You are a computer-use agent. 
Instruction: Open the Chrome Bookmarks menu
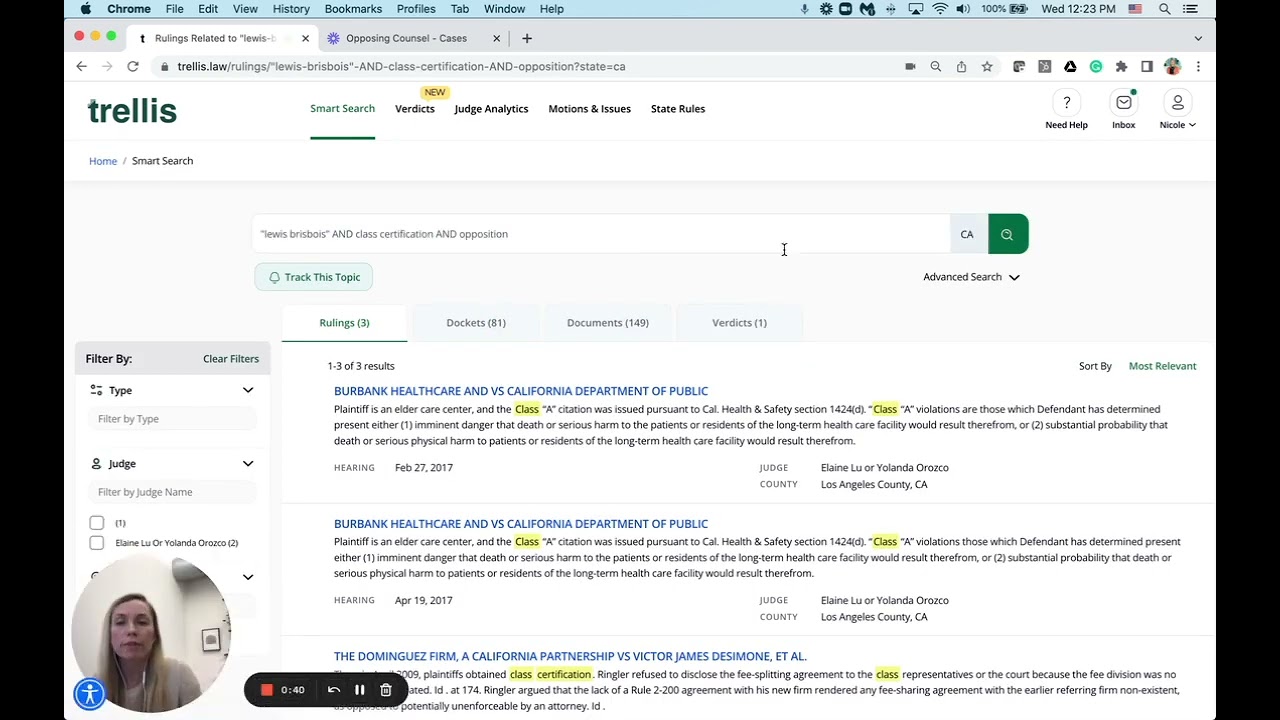(x=353, y=9)
